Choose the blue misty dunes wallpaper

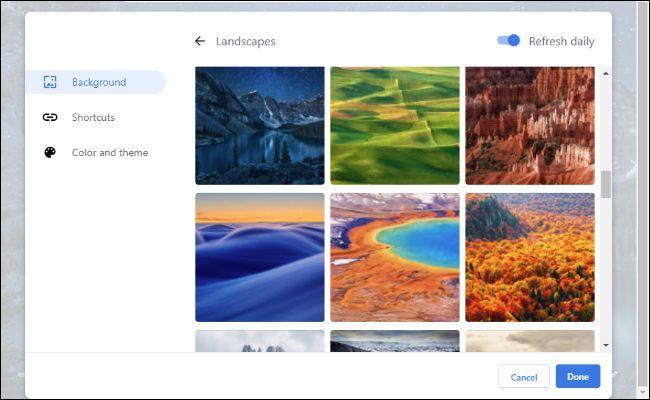click(x=260, y=257)
